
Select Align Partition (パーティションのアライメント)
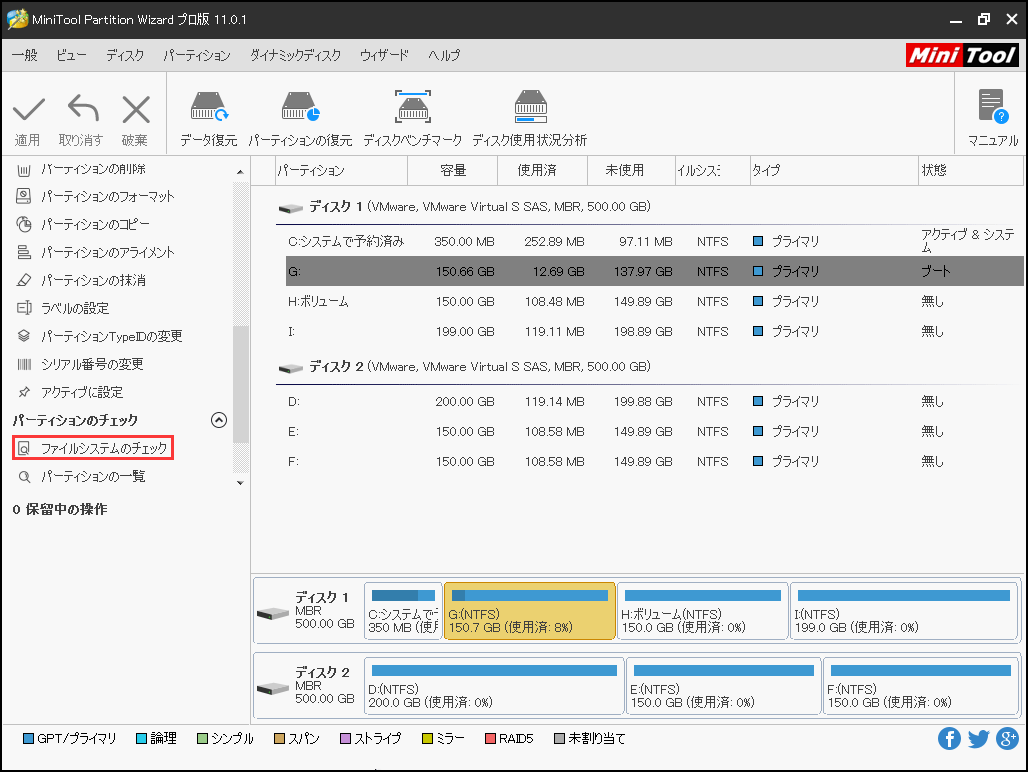(95, 252)
